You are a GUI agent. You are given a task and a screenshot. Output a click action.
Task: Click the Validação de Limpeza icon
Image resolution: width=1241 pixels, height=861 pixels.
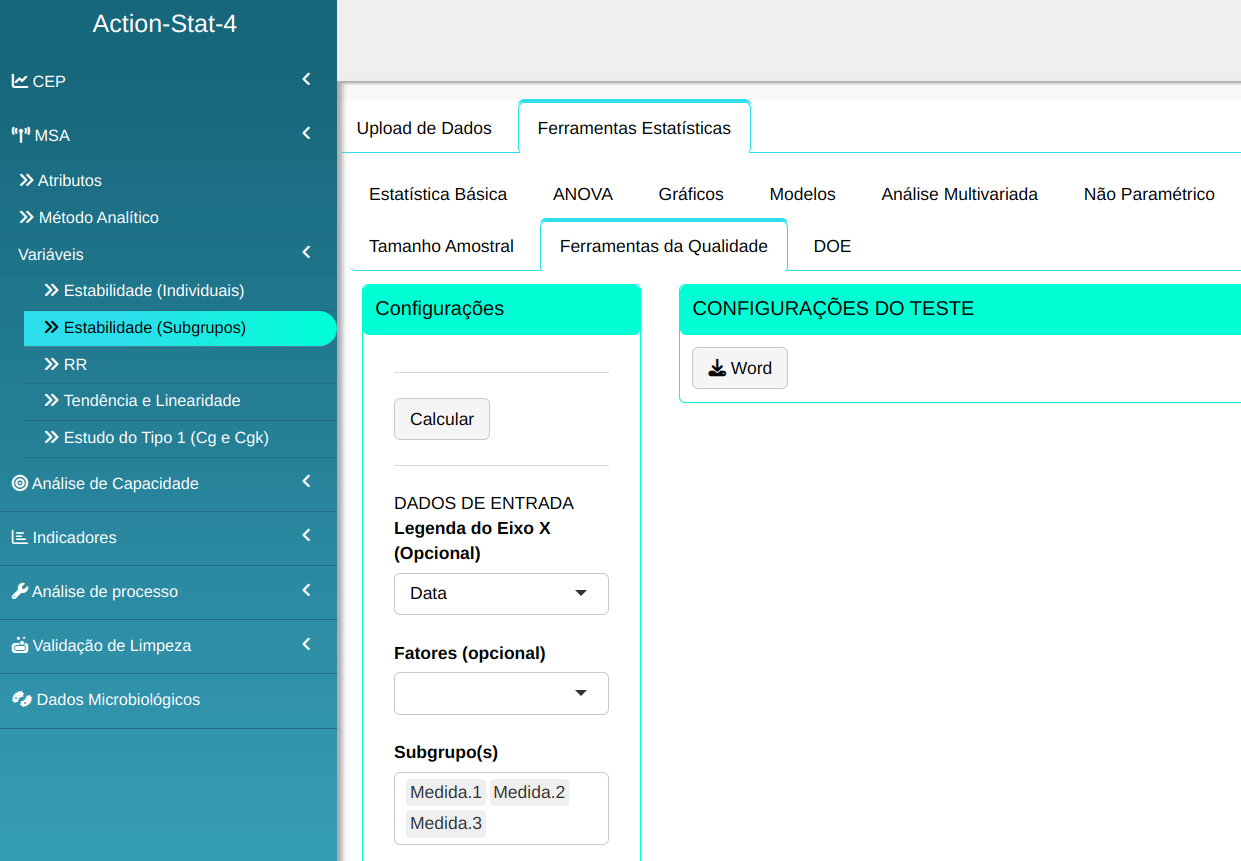point(20,645)
